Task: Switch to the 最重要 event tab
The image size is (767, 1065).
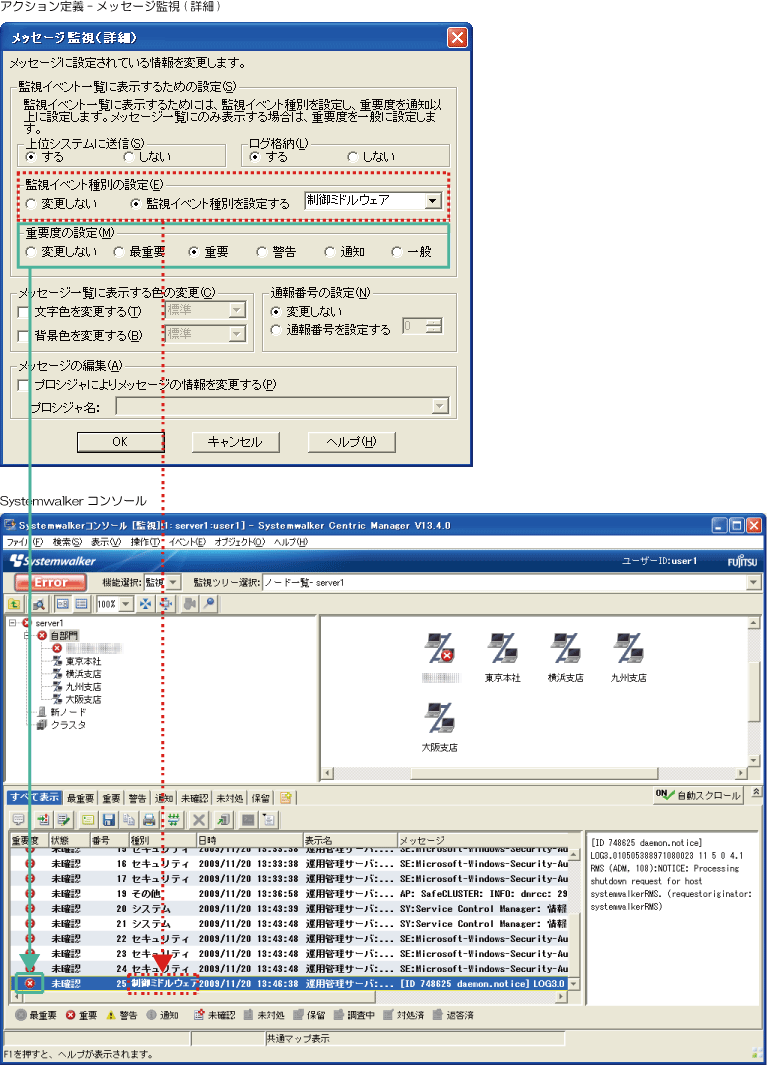Action: (x=80, y=799)
